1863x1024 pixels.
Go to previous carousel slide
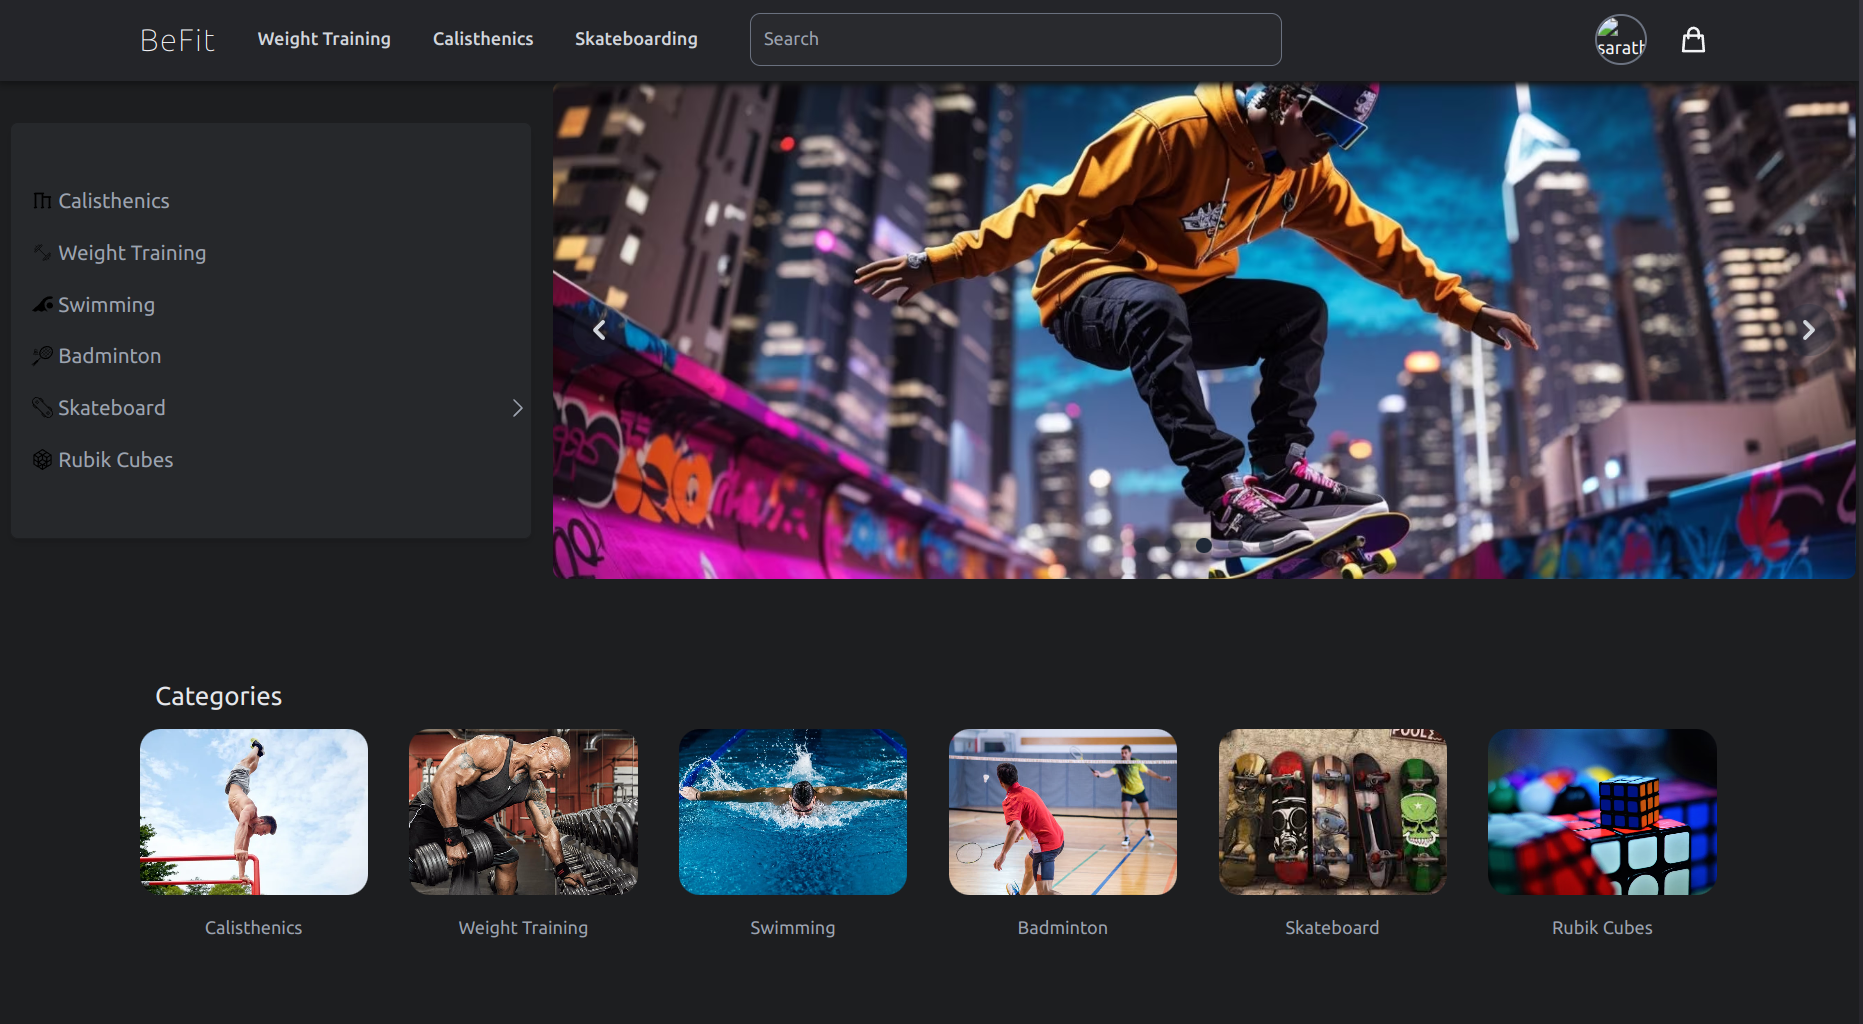(599, 330)
